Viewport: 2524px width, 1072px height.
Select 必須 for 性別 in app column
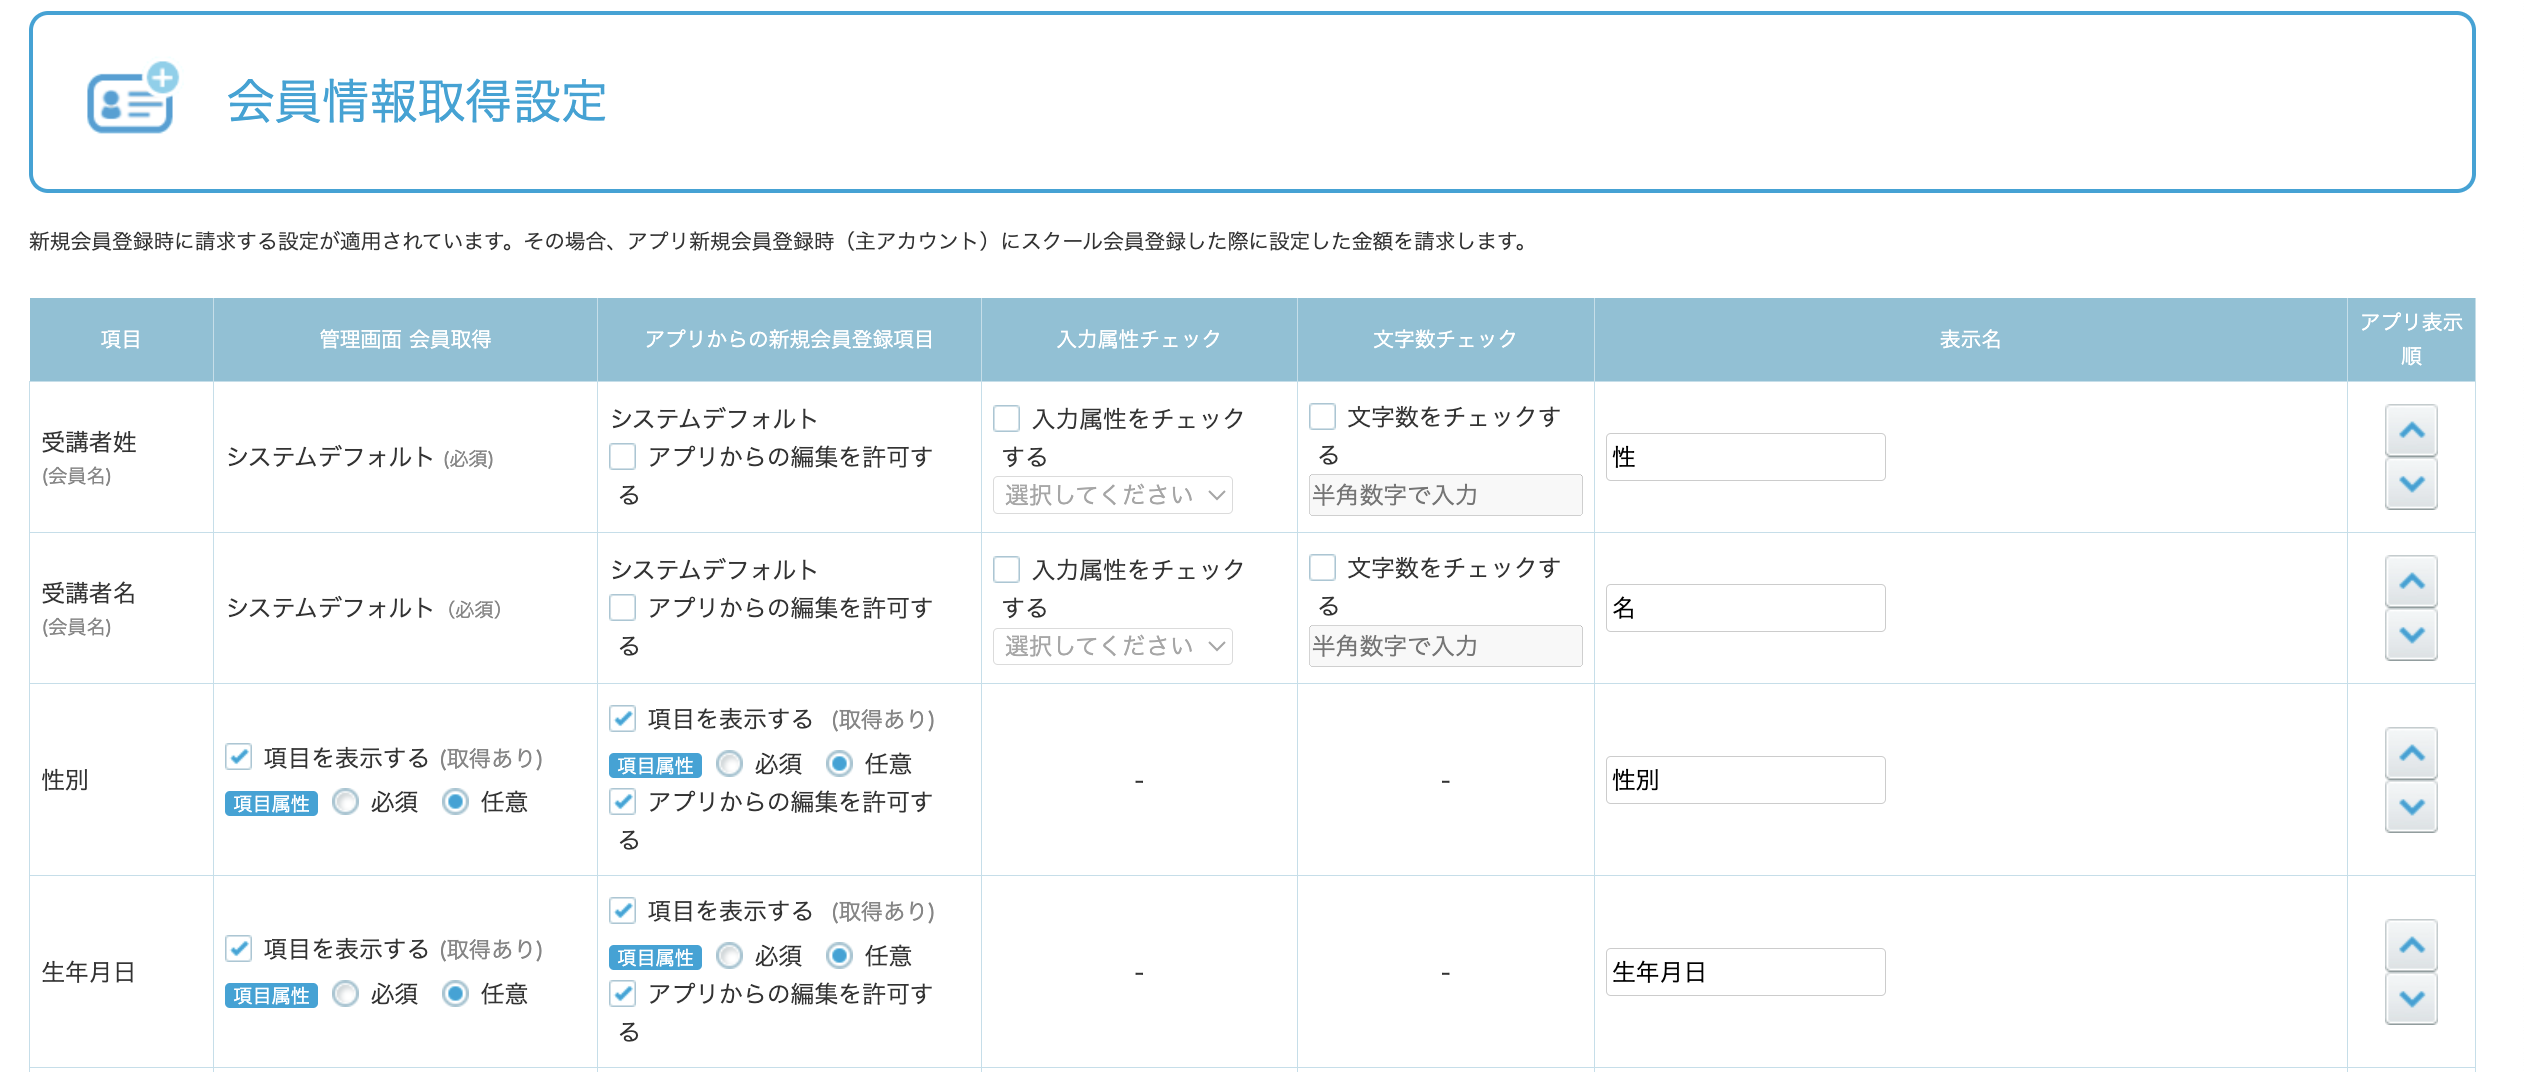tap(730, 764)
